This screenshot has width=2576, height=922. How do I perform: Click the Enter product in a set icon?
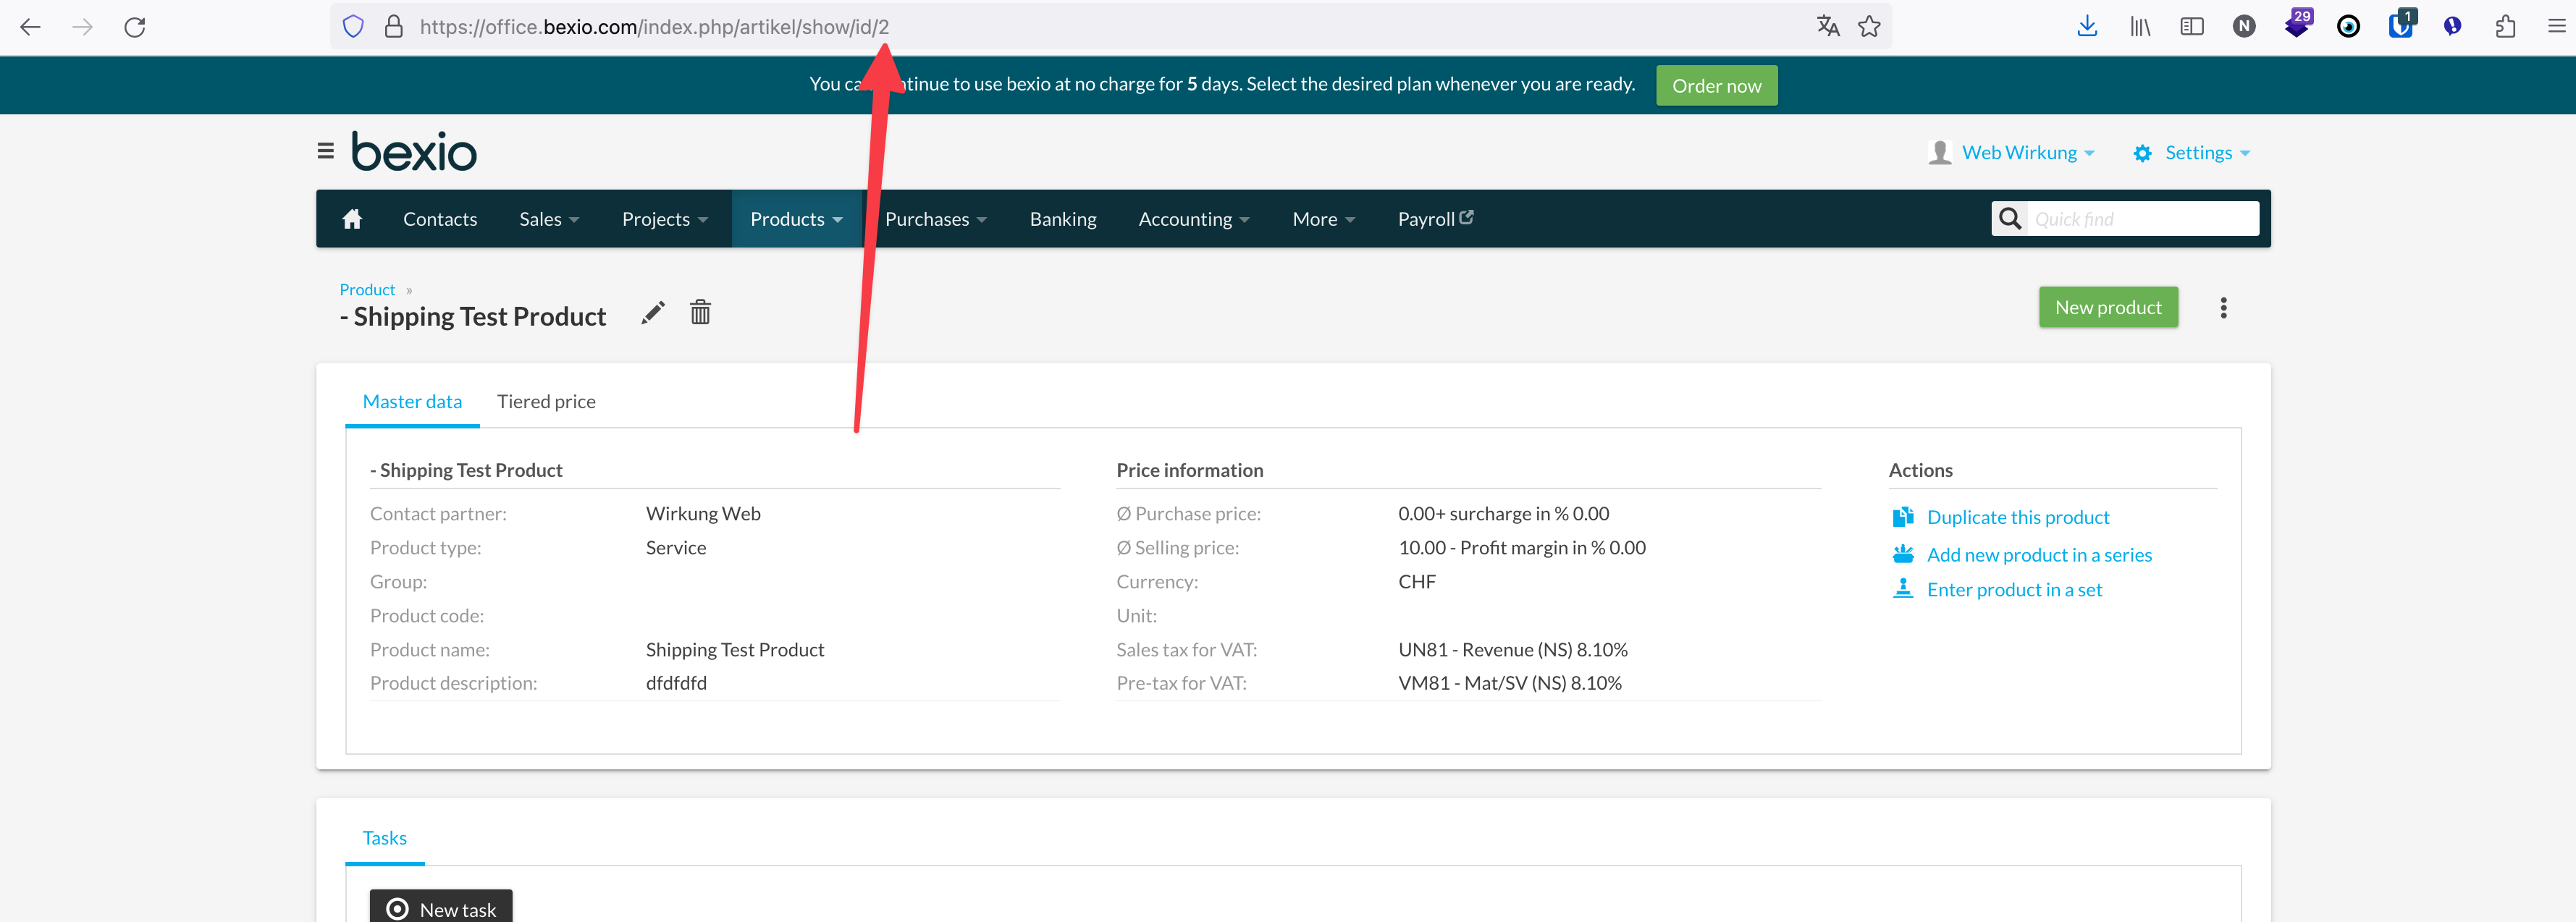(x=1903, y=589)
